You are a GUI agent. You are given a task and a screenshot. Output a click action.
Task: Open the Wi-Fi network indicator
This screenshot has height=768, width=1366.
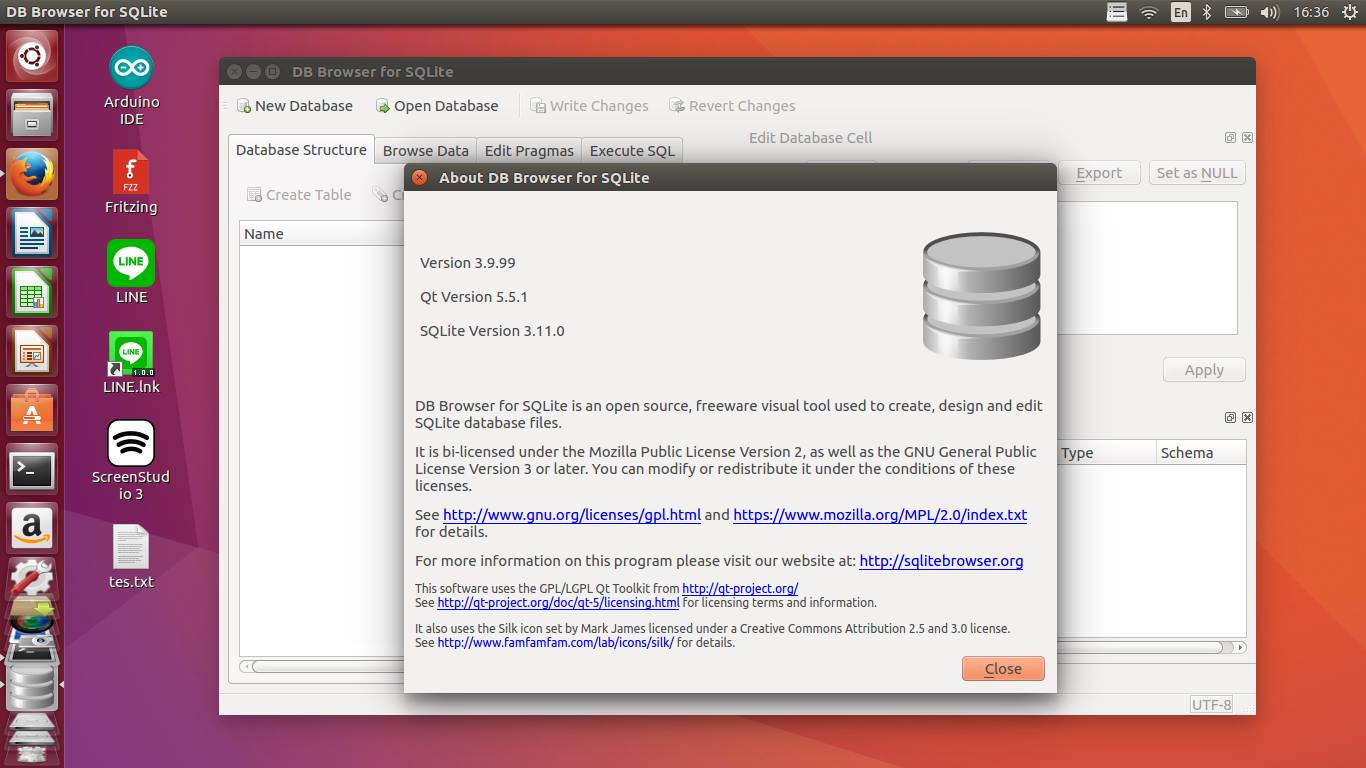(x=1149, y=12)
